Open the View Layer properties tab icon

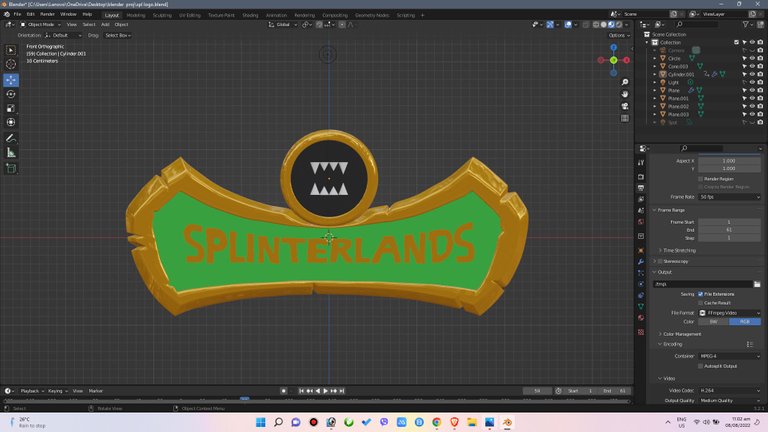(x=641, y=199)
